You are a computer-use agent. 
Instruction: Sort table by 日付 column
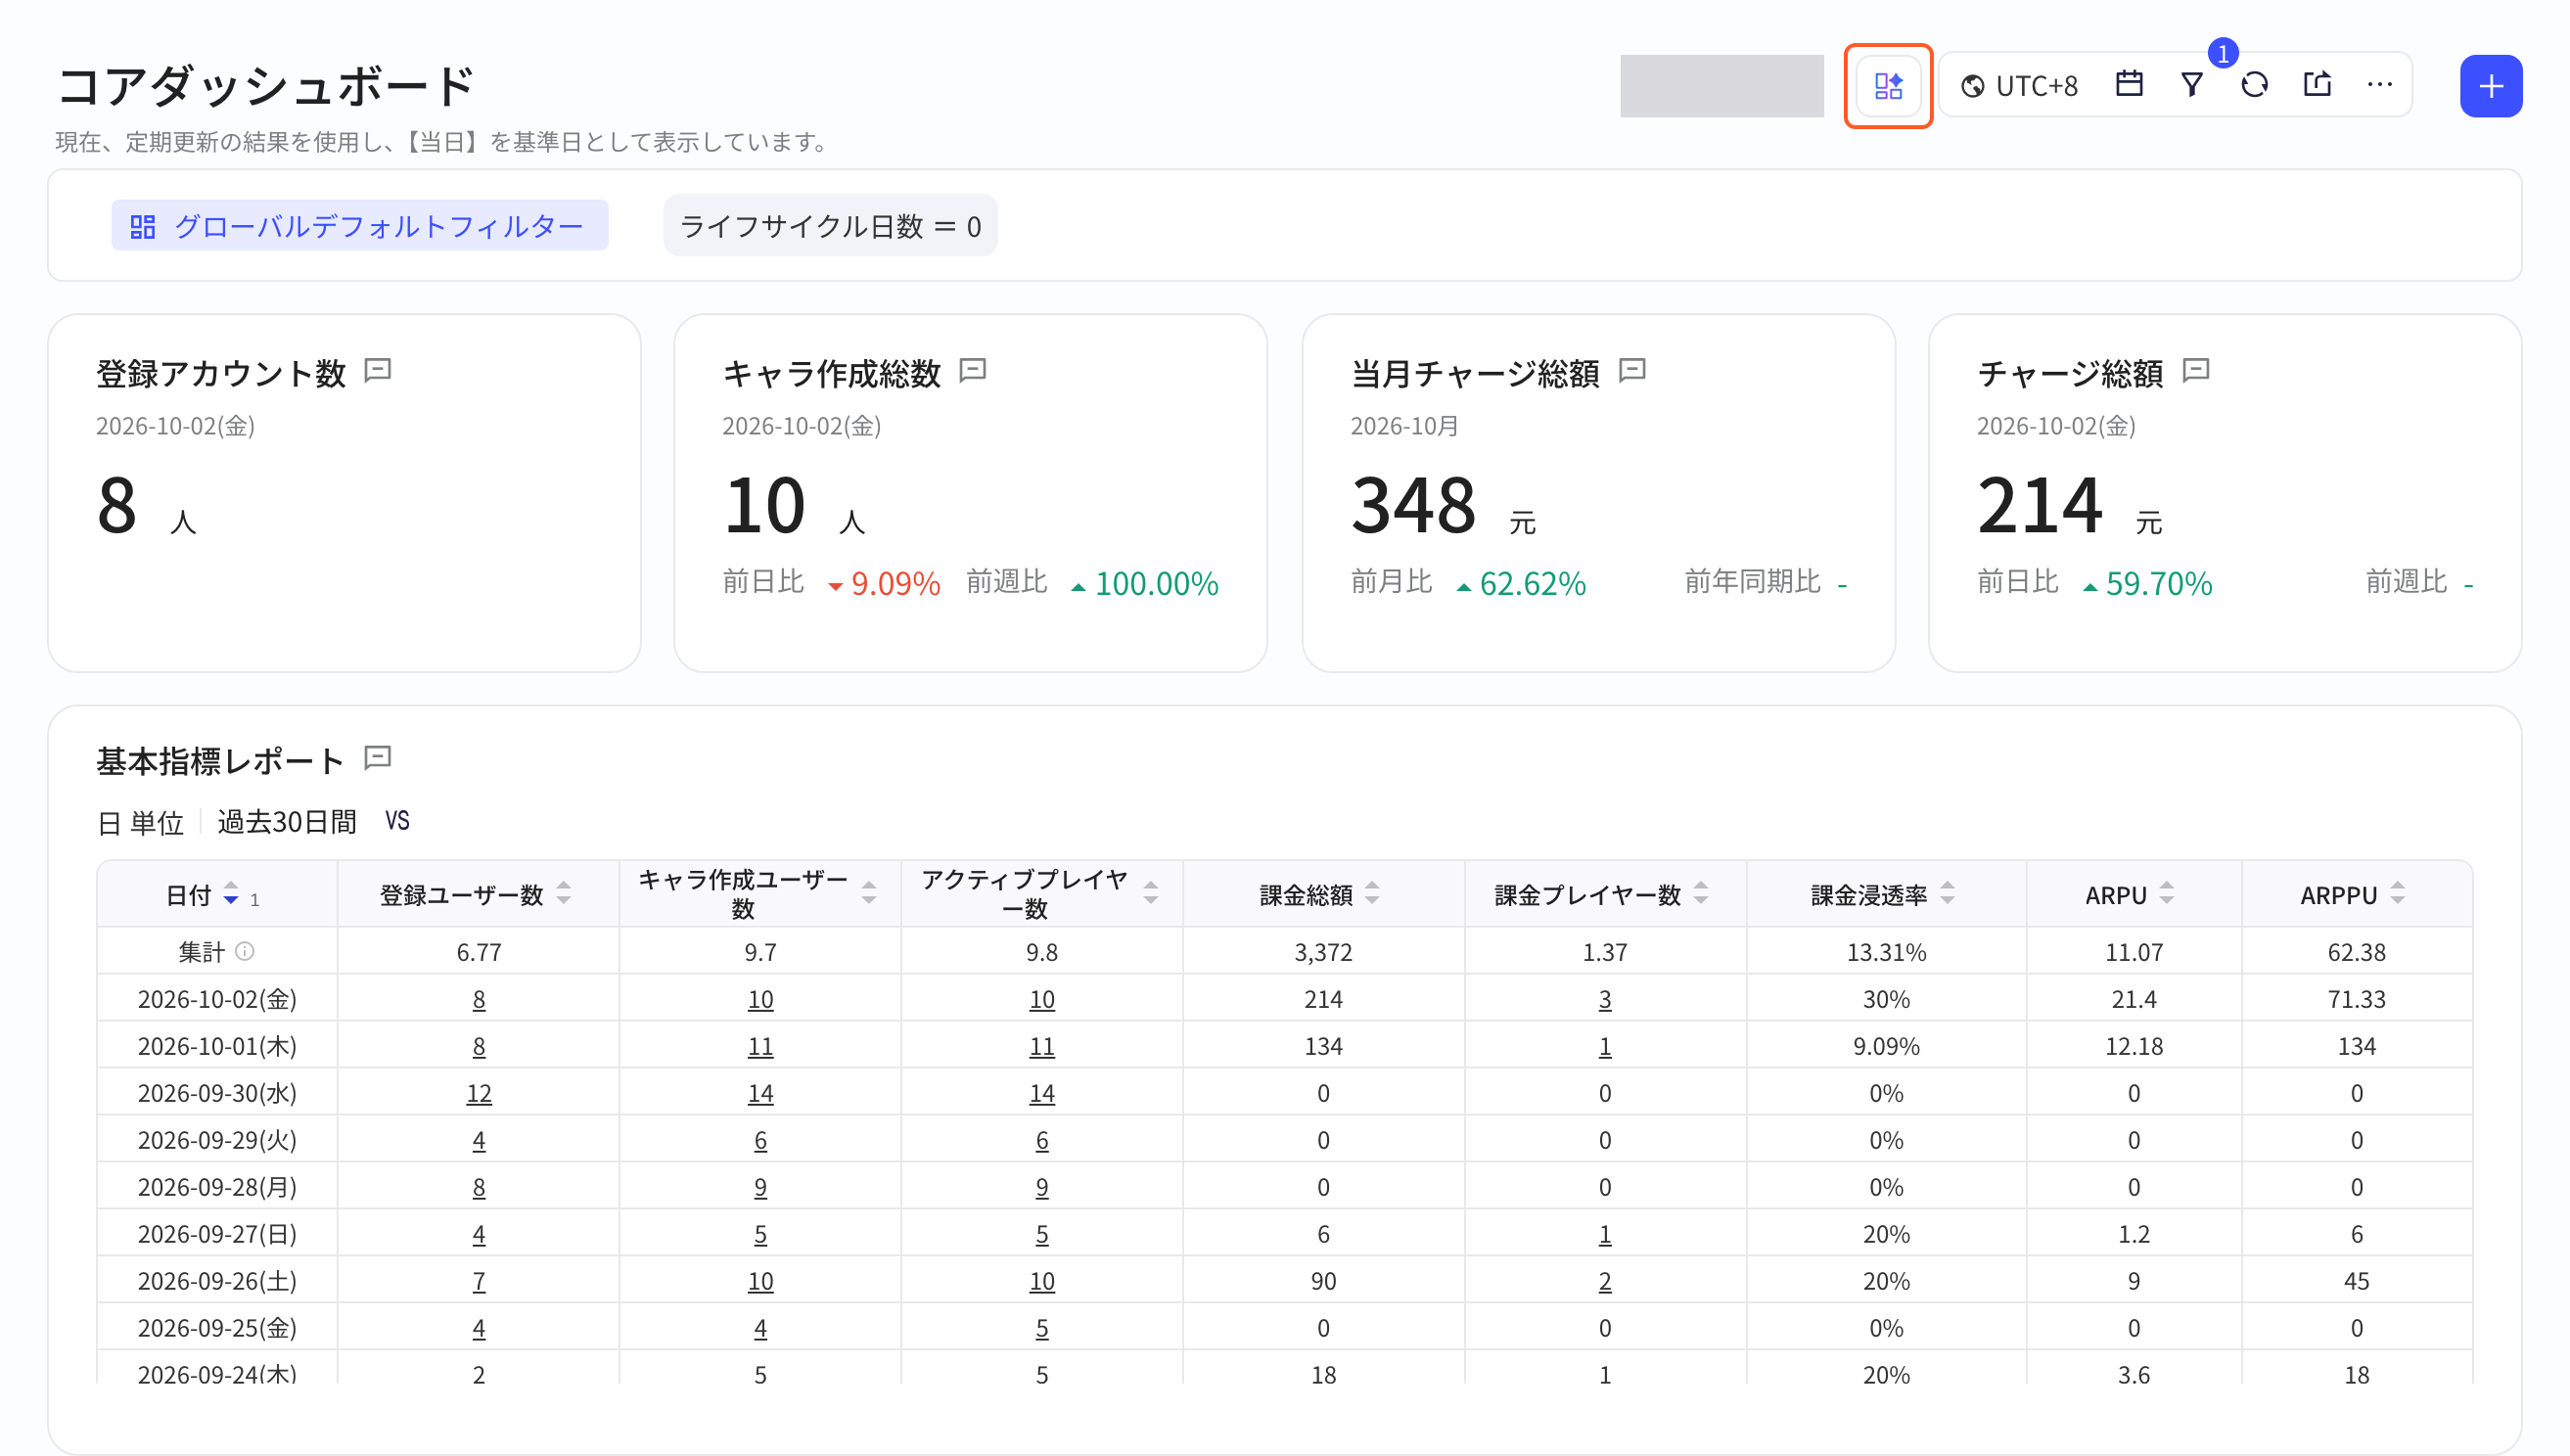(x=230, y=894)
